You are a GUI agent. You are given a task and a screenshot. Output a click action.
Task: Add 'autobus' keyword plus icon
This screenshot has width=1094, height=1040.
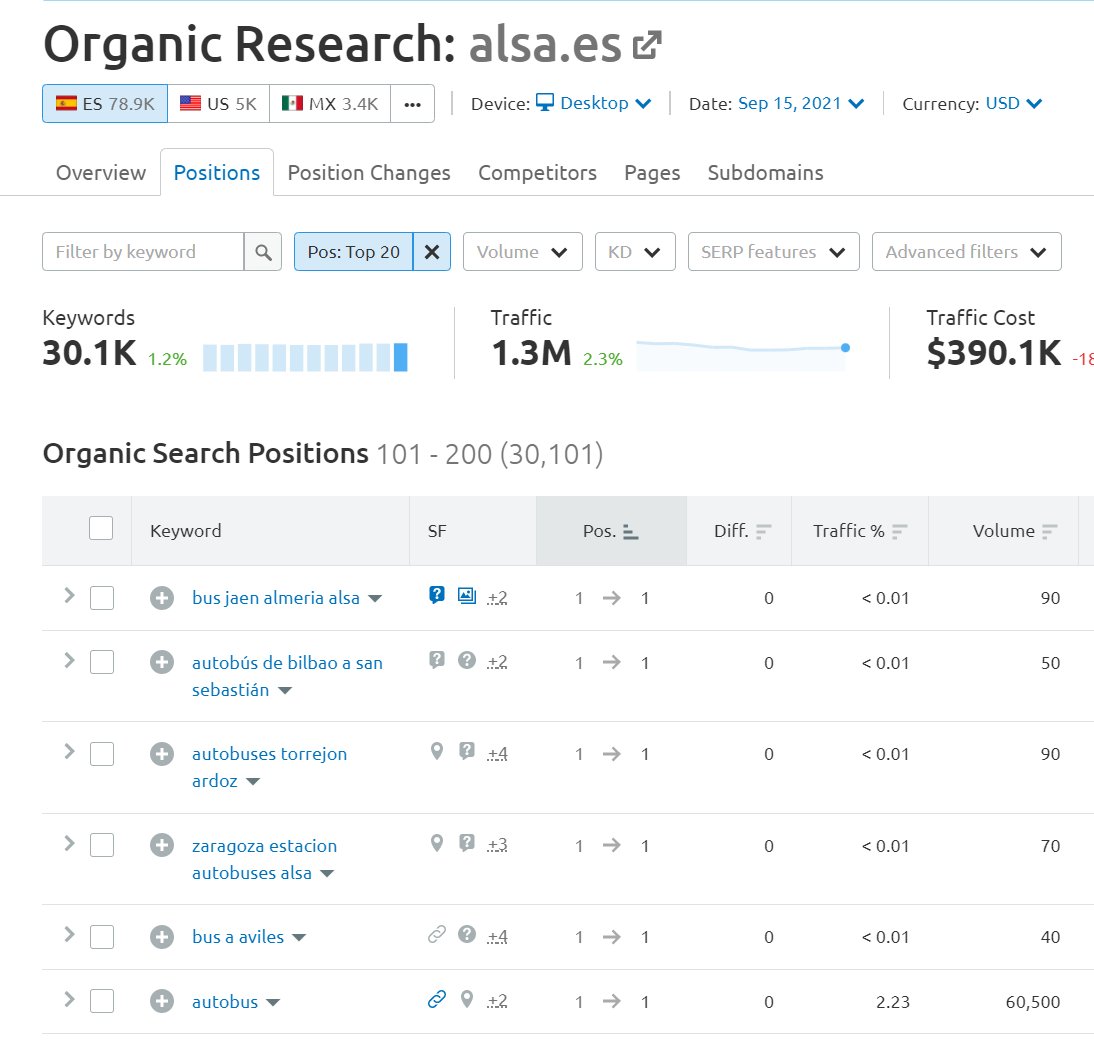click(162, 1001)
